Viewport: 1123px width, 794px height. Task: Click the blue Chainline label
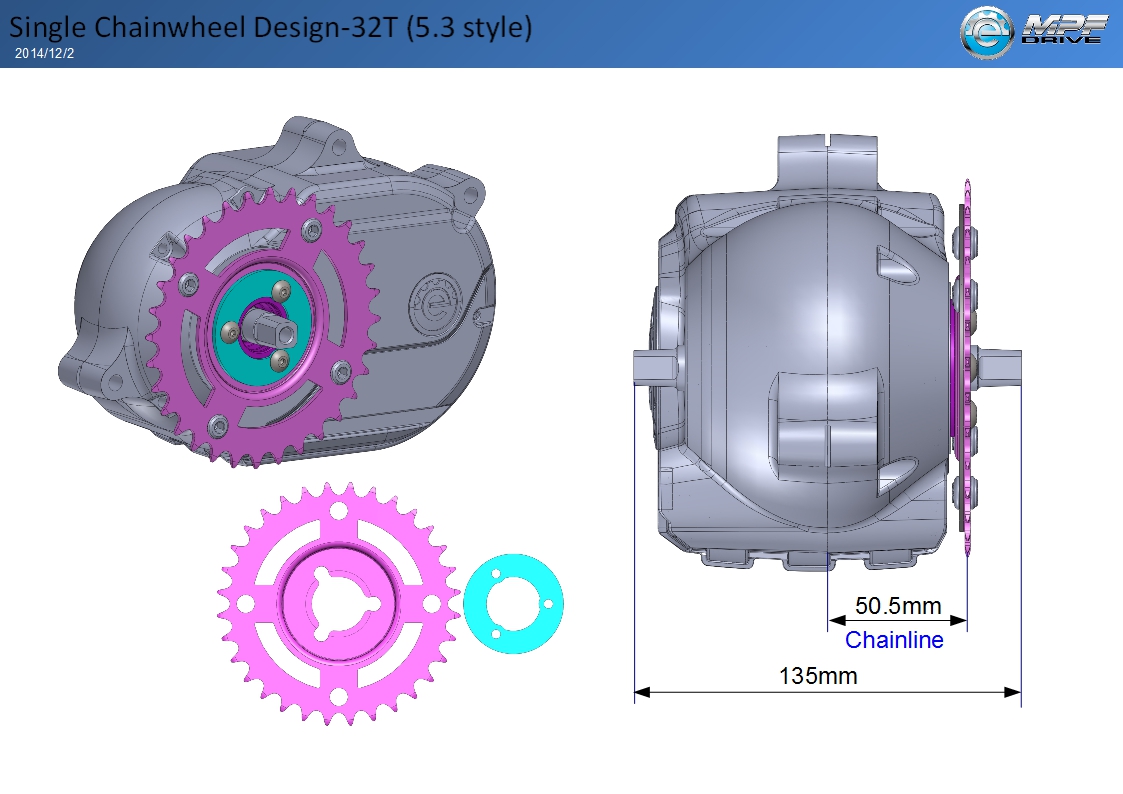click(894, 639)
